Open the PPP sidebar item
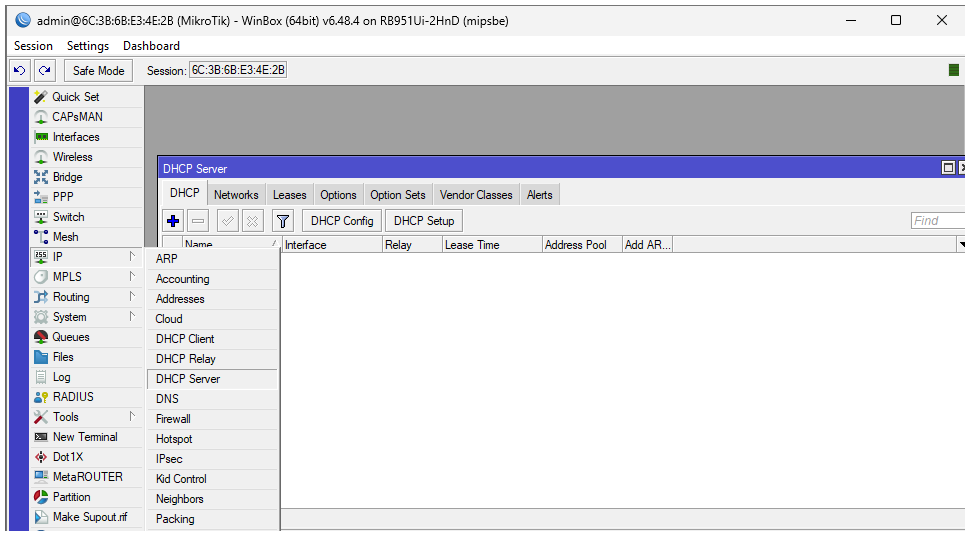The height and width of the screenshot is (536, 970). [x=87, y=197]
